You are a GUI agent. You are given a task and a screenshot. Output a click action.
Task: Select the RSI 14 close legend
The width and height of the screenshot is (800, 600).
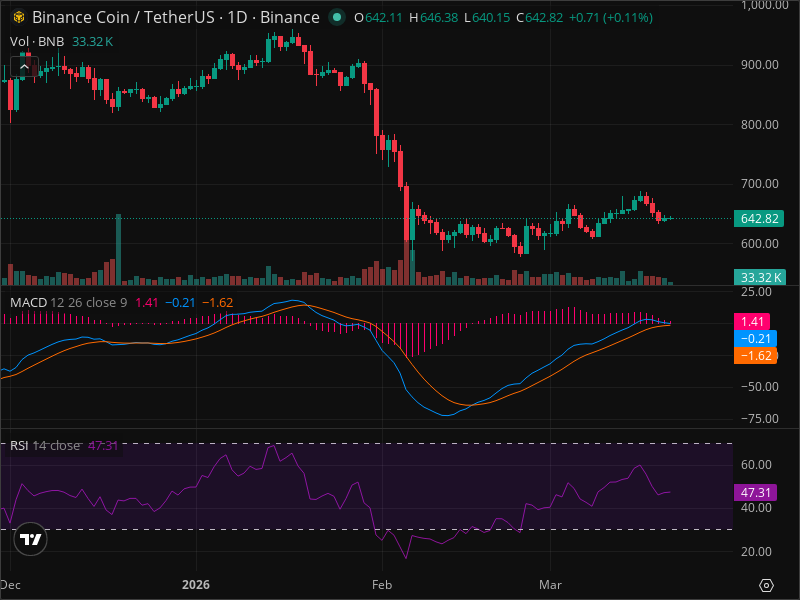pyautogui.click(x=45, y=445)
